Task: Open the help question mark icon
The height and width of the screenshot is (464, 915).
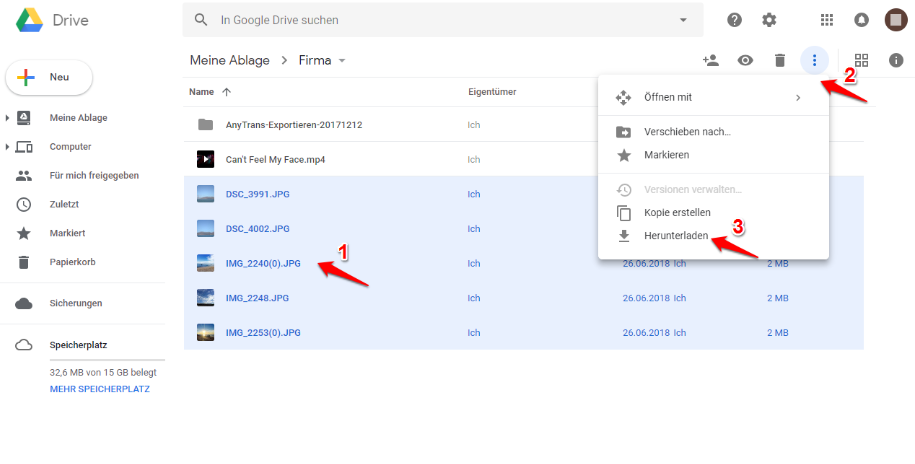Action: (x=735, y=20)
